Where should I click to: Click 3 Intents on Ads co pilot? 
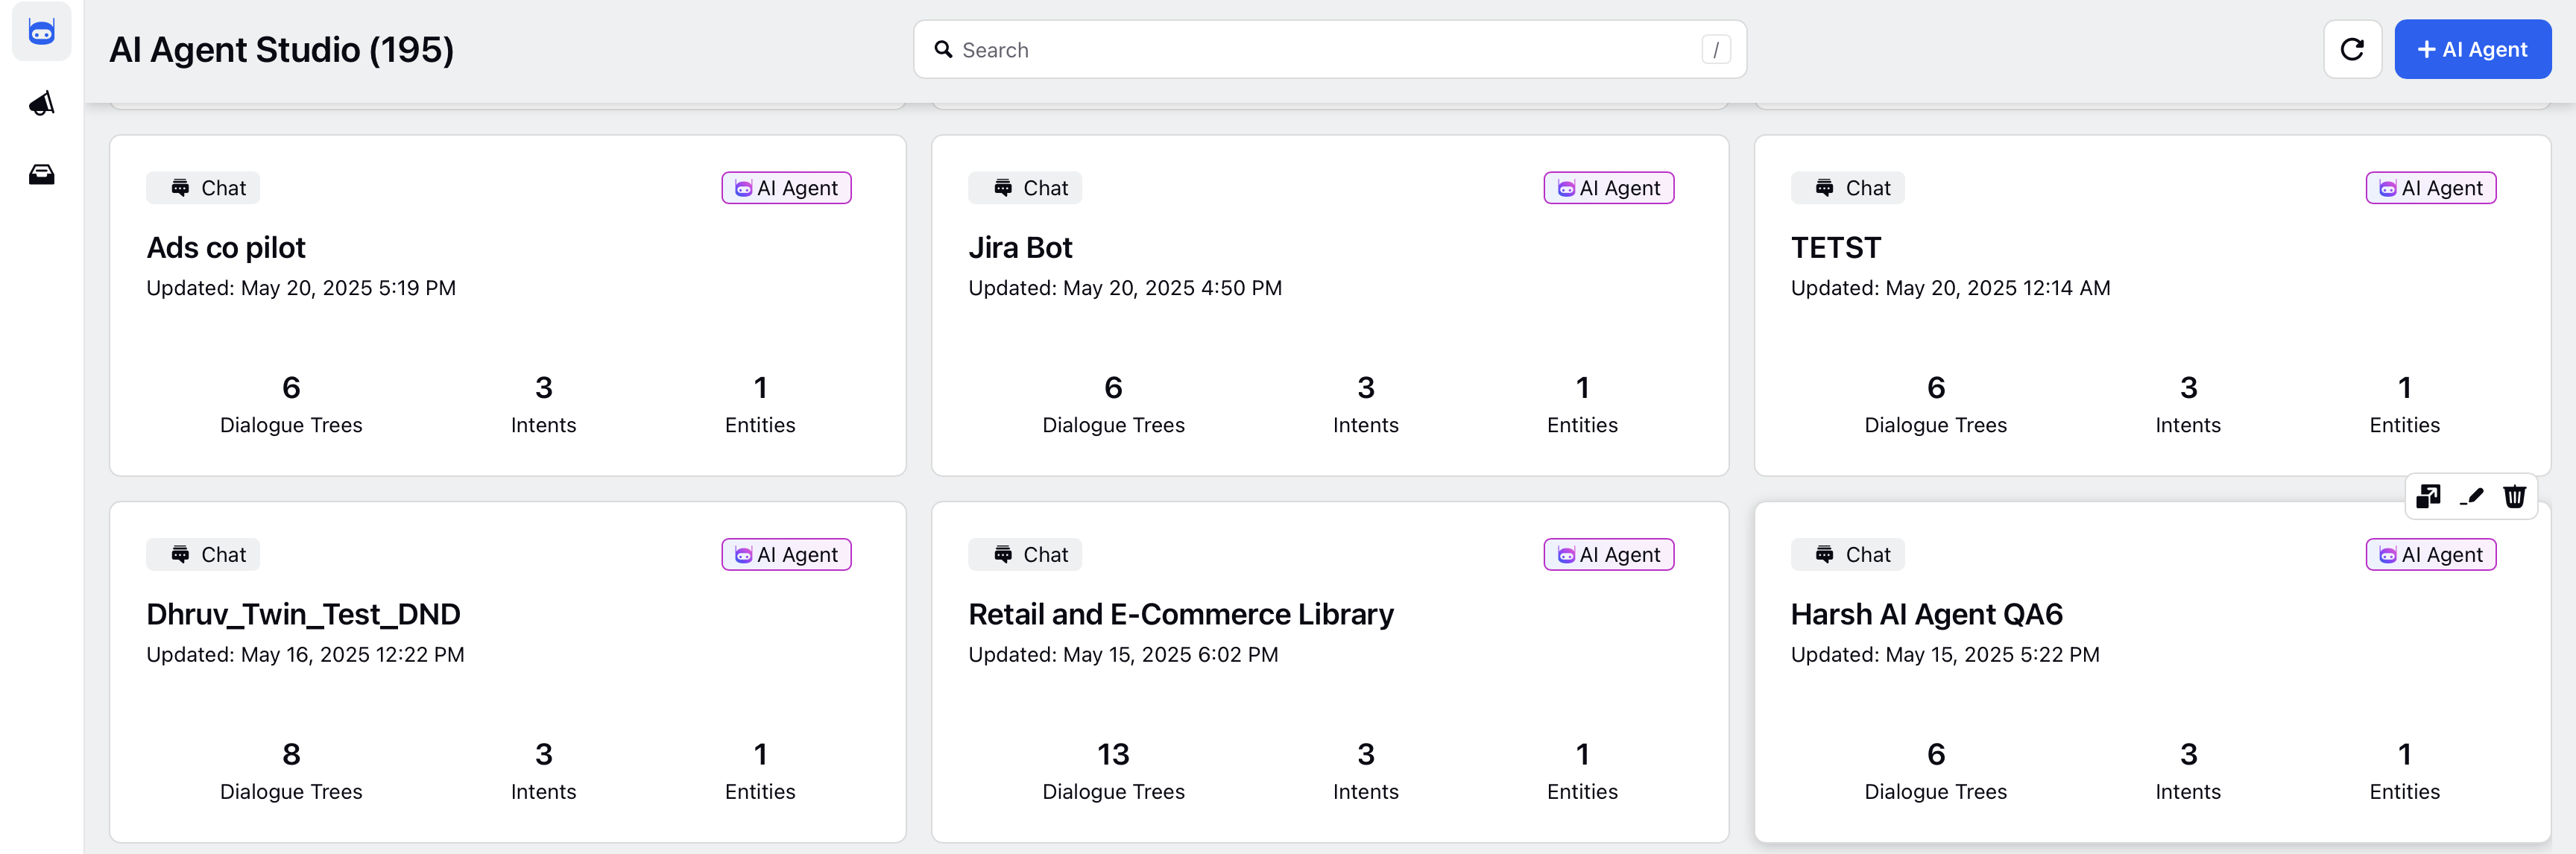[543, 404]
